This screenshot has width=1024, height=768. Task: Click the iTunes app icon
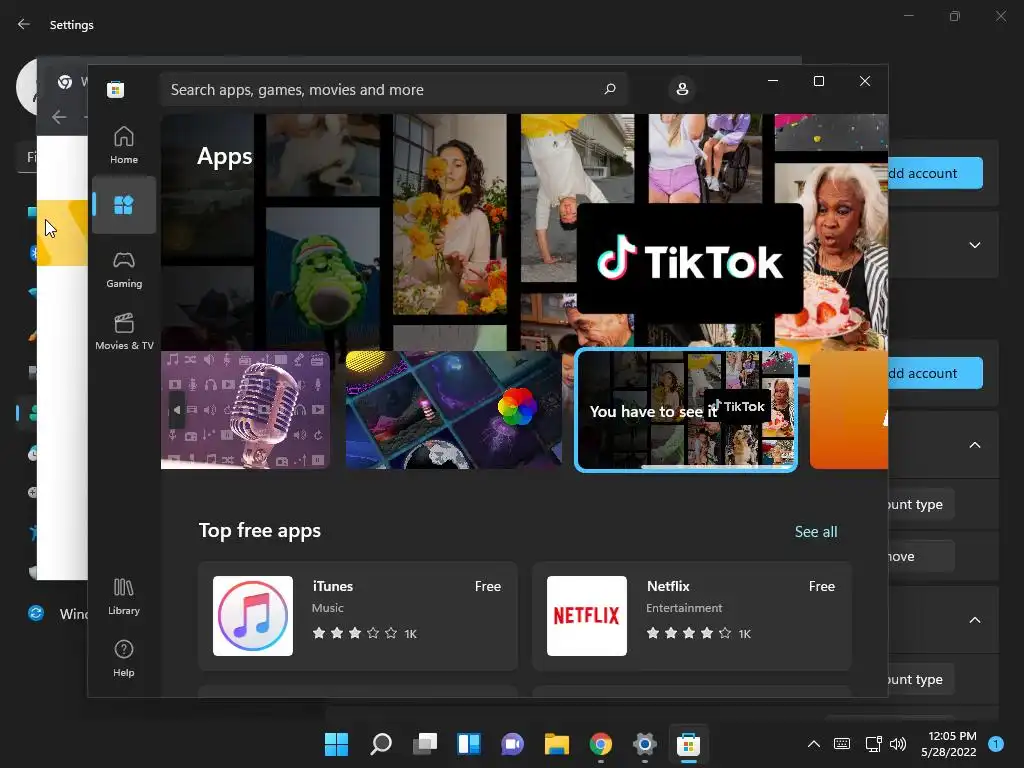(x=253, y=616)
